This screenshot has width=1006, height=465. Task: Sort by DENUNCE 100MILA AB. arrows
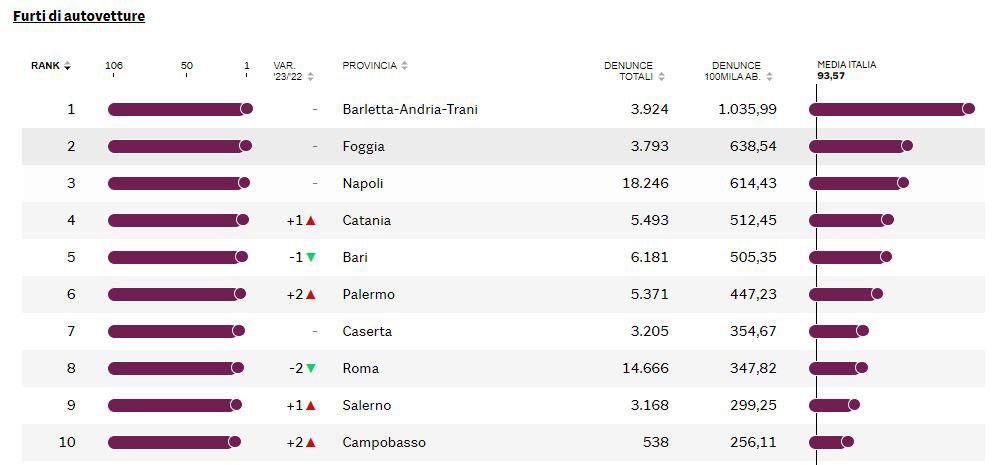point(769,76)
